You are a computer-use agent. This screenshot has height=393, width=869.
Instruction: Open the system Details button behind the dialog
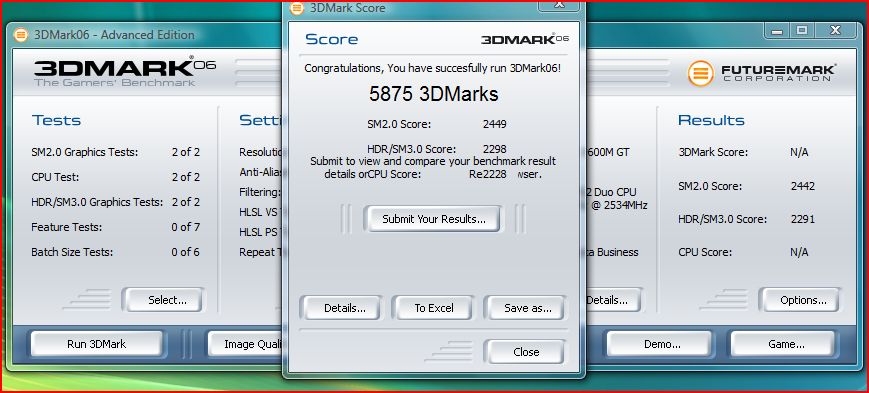[612, 300]
